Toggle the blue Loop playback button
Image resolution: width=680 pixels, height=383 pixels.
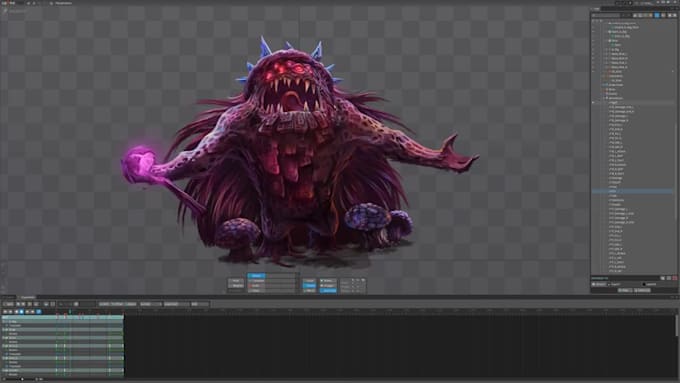39,312
